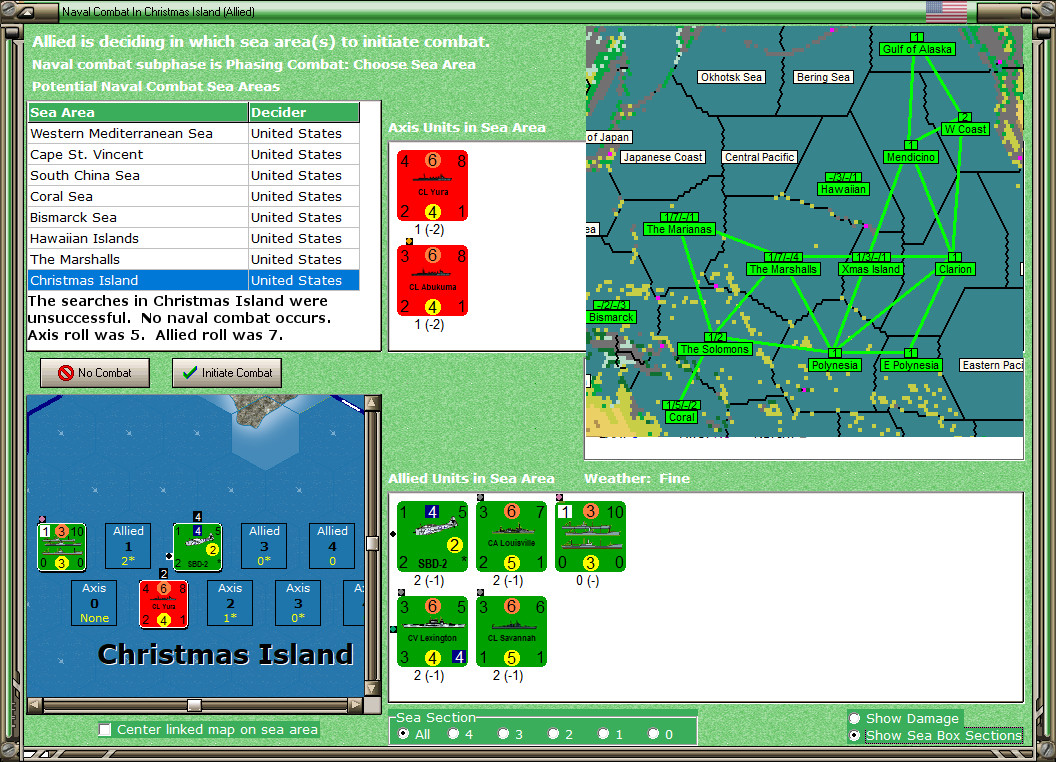Image resolution: width=1056 pixels, height=762 pixels.
Task: Click the Axis 3 sea box section
Action: point(298,603)
